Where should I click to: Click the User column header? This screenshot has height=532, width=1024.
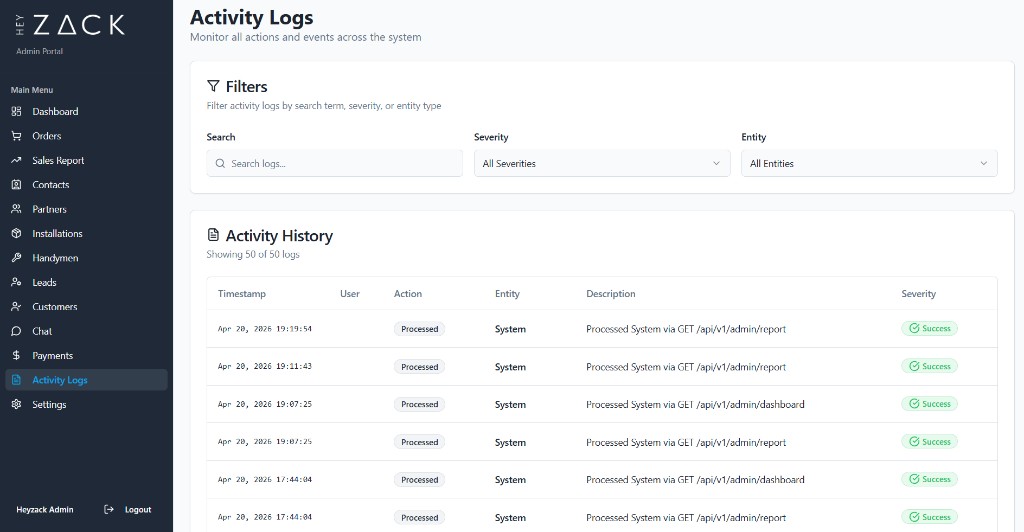coord(350,294)
